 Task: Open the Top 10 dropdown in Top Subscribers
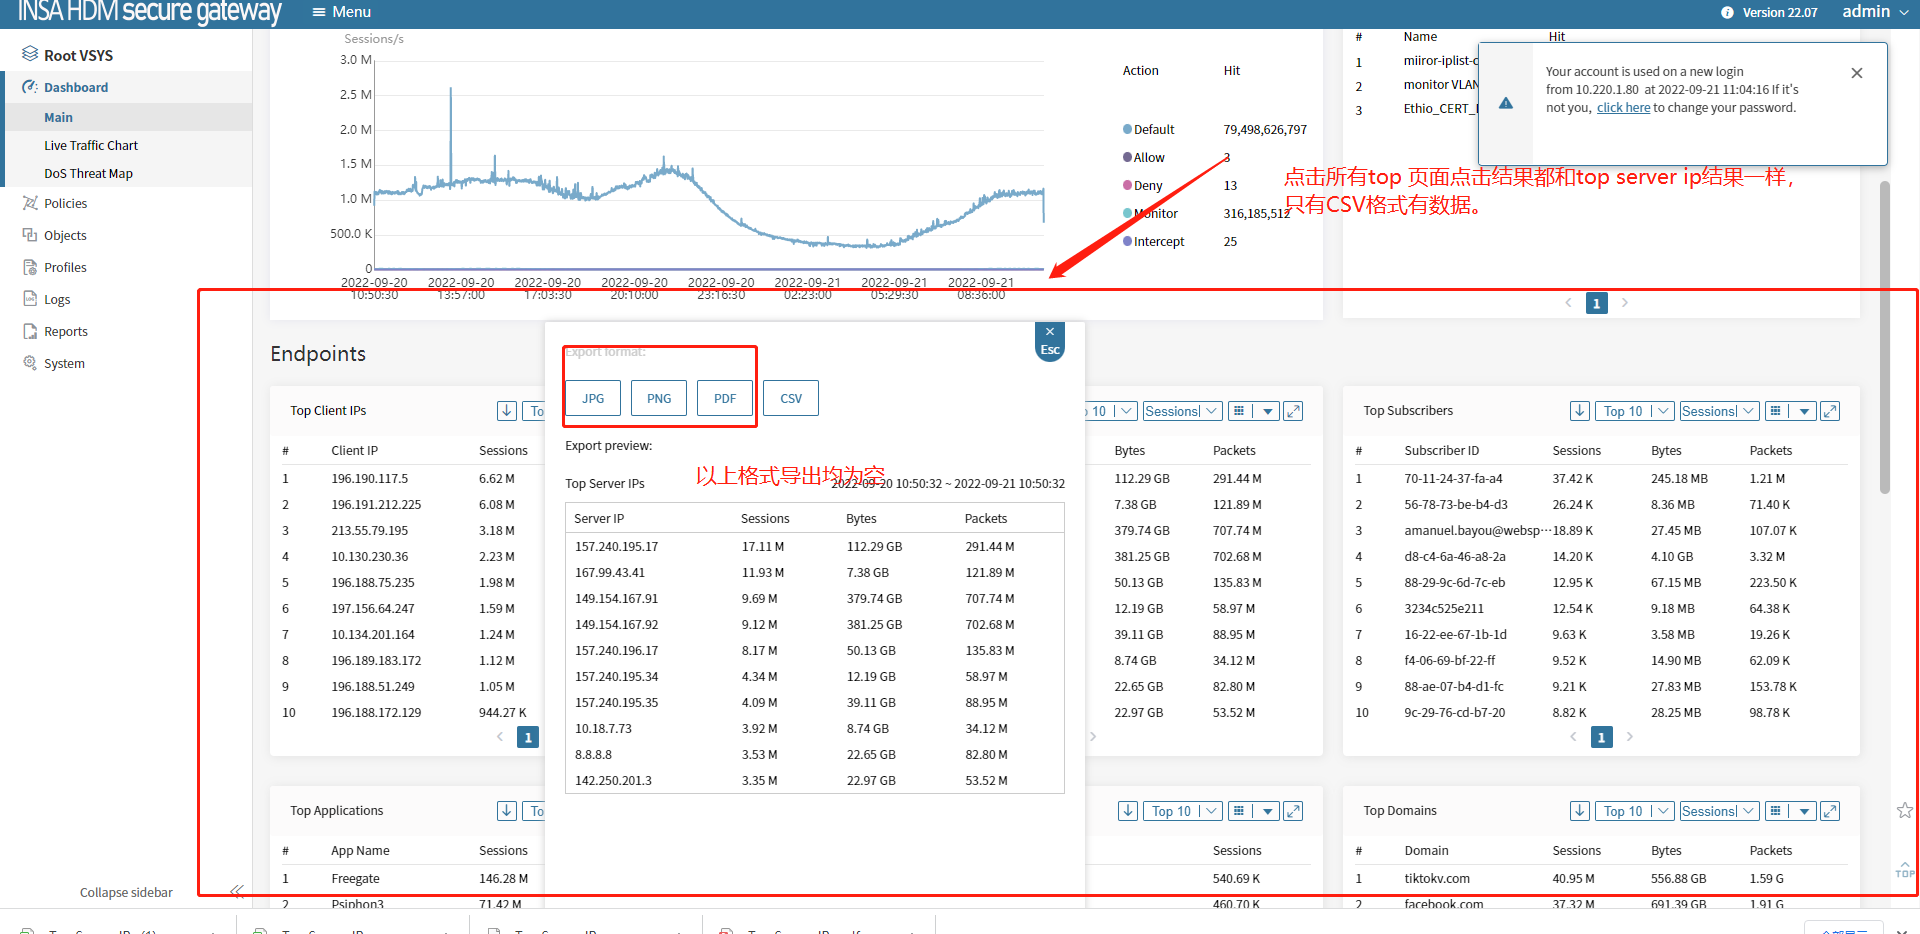coord(1634,411)
